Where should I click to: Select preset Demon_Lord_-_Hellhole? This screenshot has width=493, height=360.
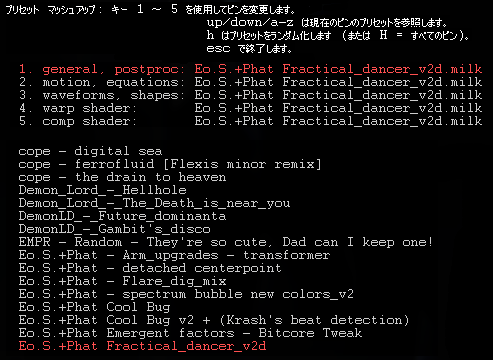tap(102, 190)
